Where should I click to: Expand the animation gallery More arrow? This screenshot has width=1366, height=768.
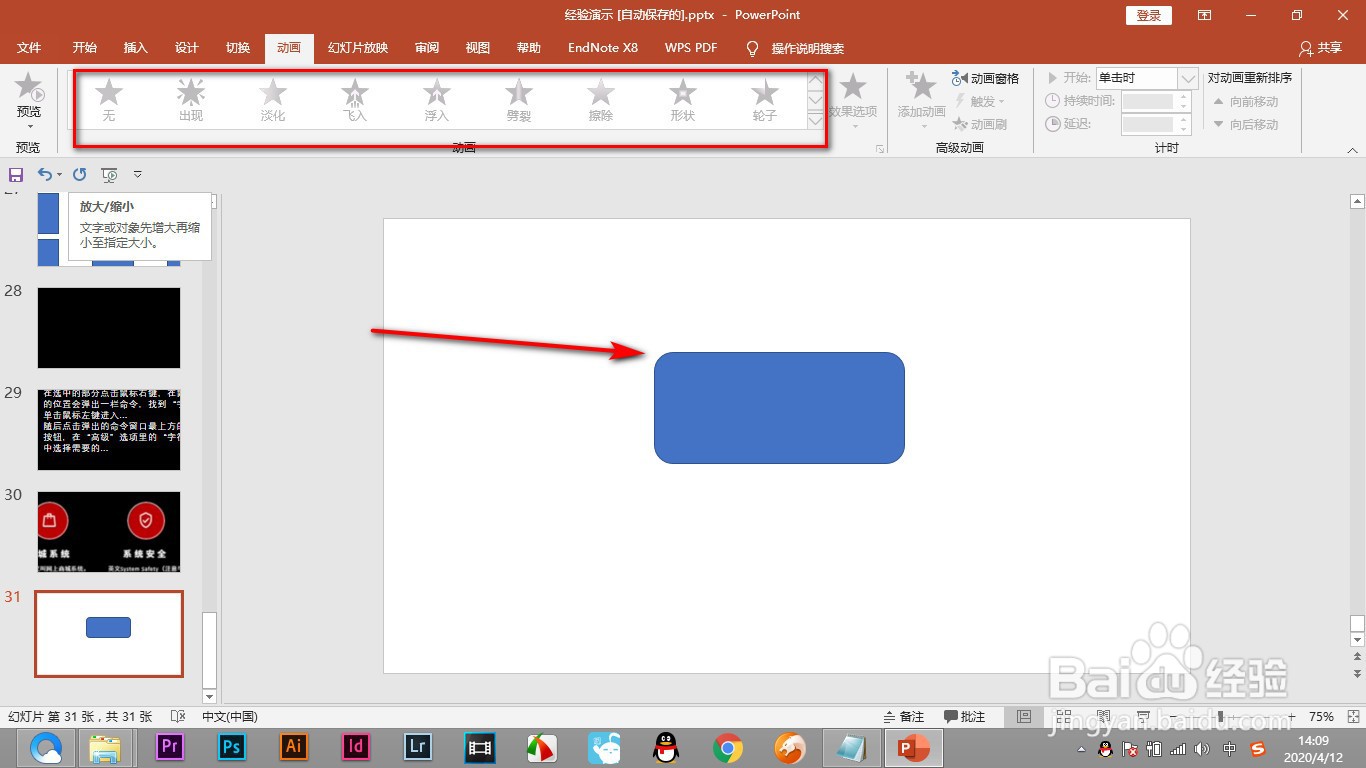point(815,120)
